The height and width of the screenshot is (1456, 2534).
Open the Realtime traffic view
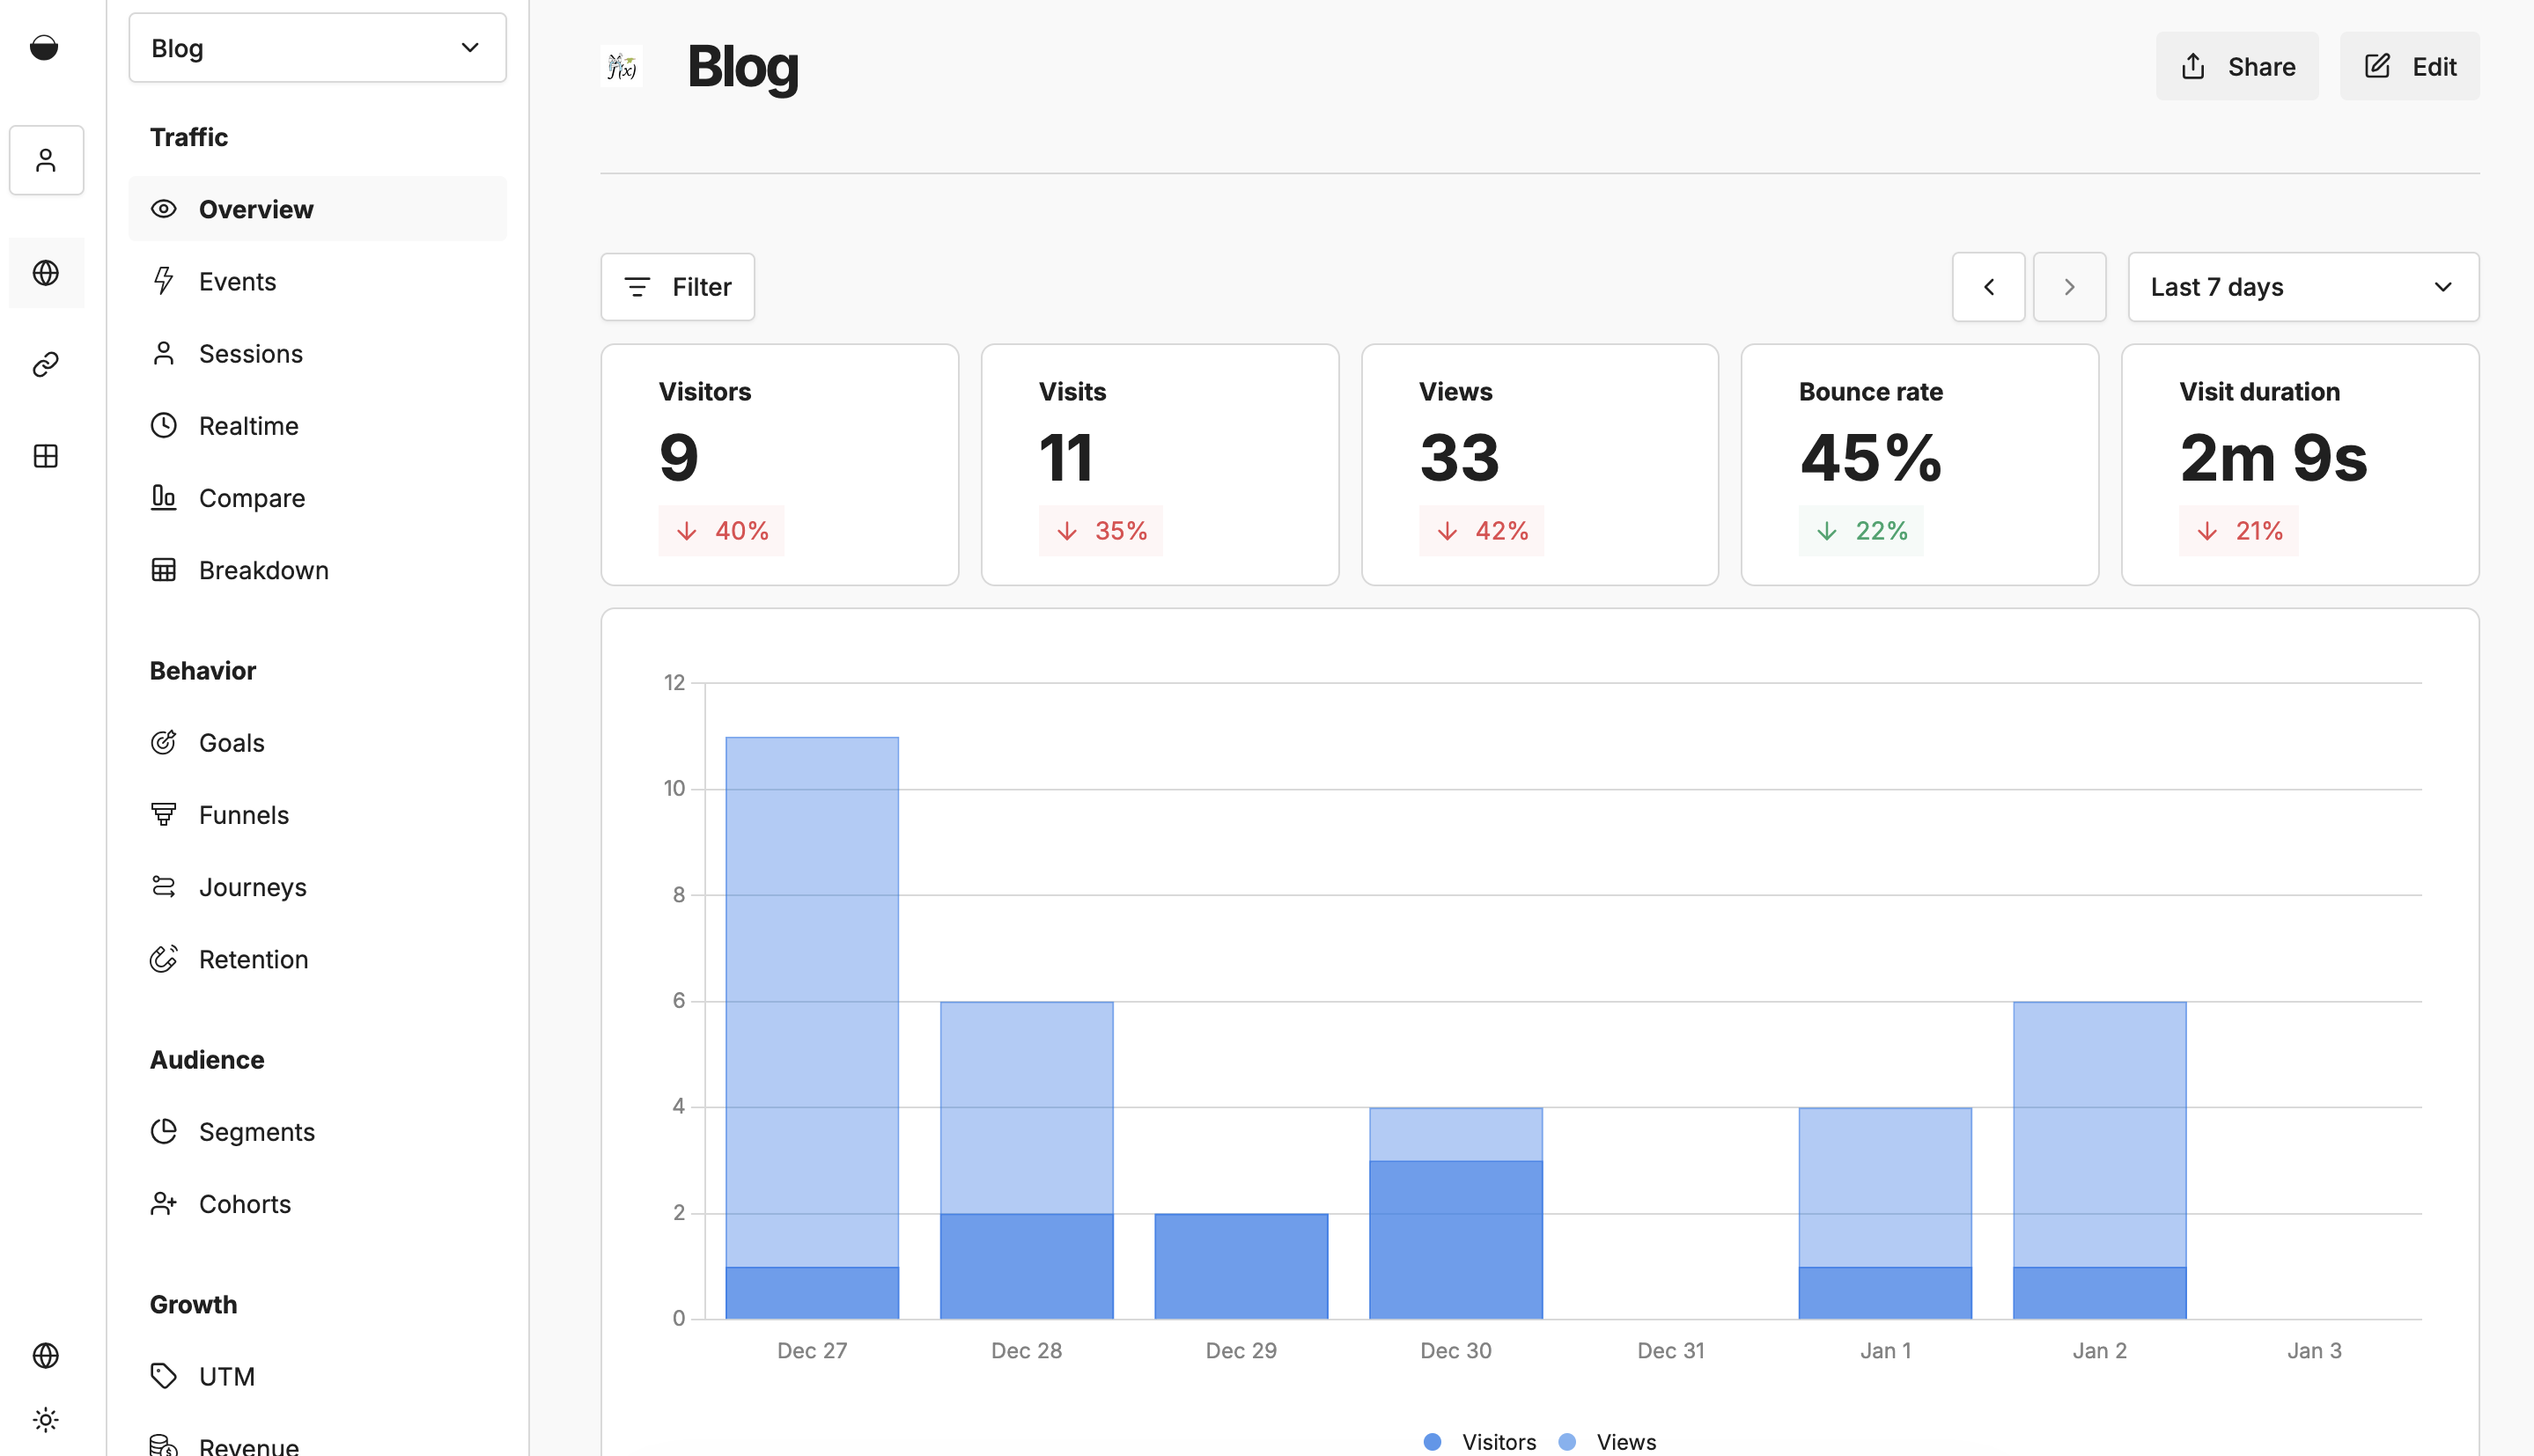tap(248, 425)
